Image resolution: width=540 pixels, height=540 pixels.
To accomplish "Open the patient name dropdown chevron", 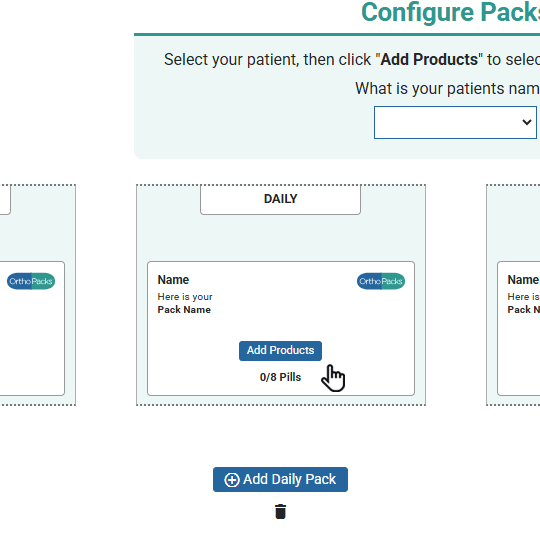I will (527, 122).
